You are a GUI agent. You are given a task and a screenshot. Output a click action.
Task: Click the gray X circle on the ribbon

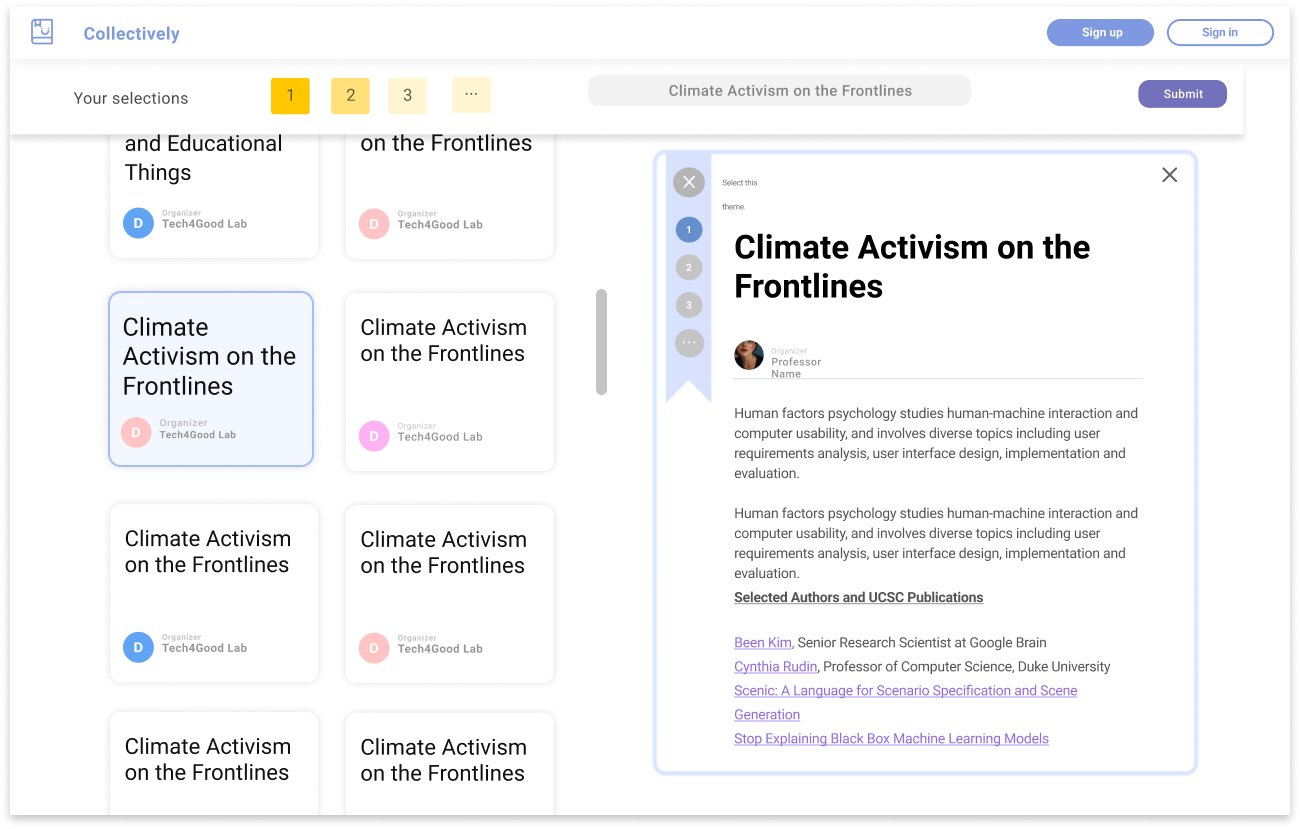click(x=689, y=182)
